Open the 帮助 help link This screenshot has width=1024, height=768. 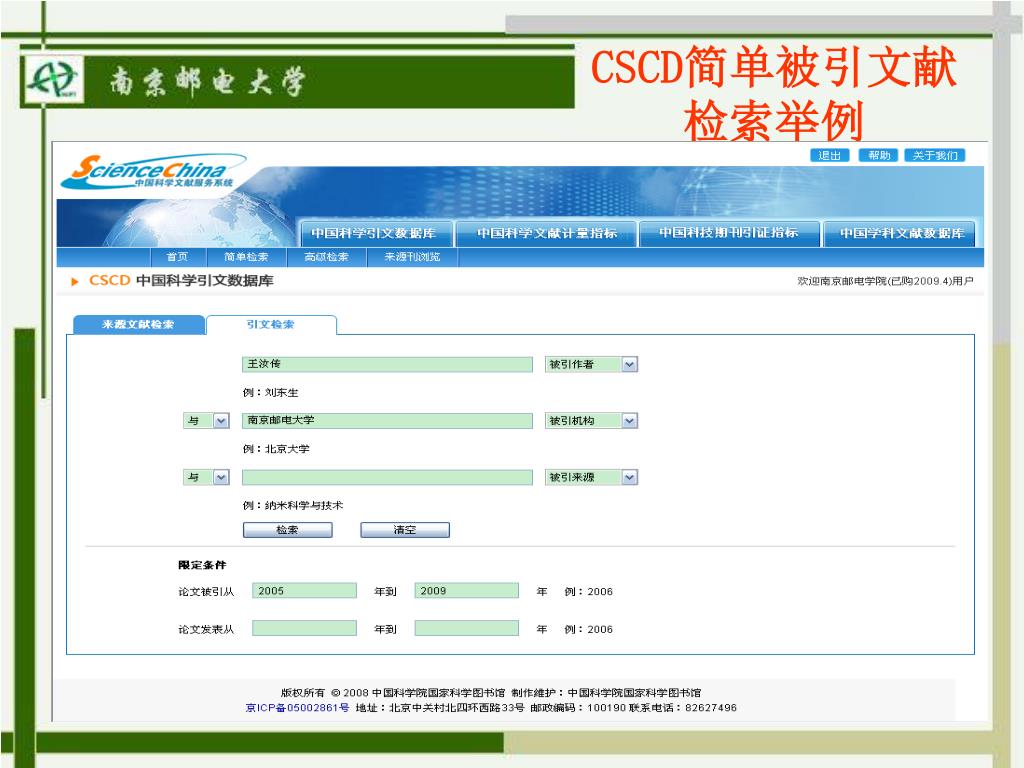(x=879, y=155)
